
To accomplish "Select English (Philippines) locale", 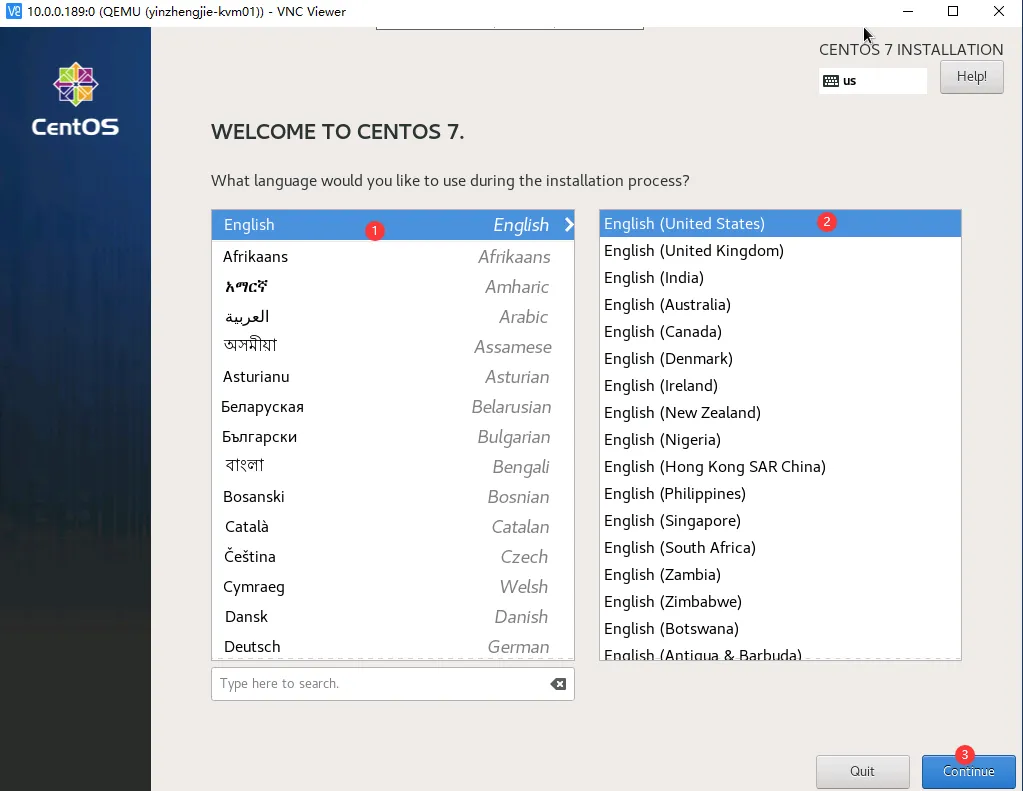I will point(780,493).
